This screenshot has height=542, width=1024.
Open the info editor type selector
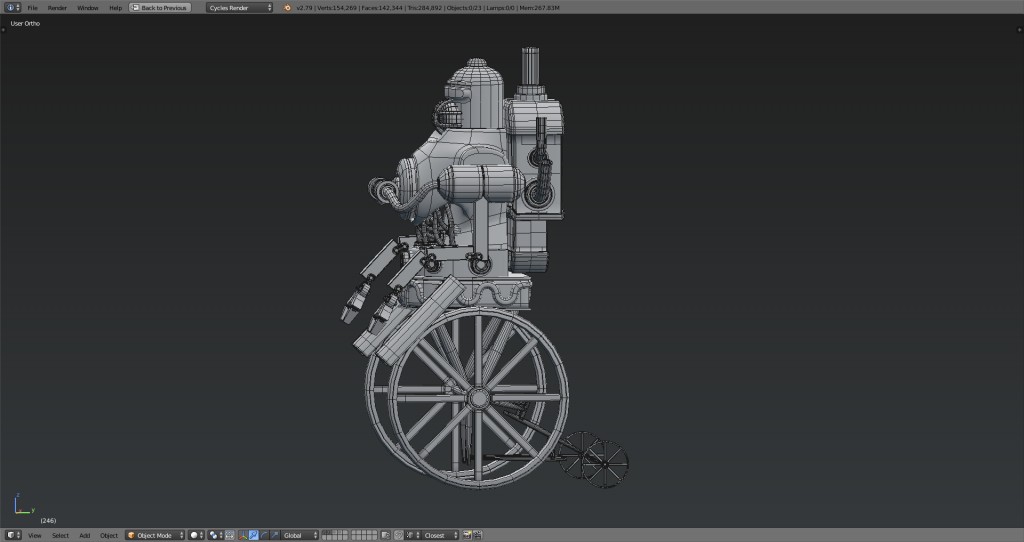[x=11, y=7]
